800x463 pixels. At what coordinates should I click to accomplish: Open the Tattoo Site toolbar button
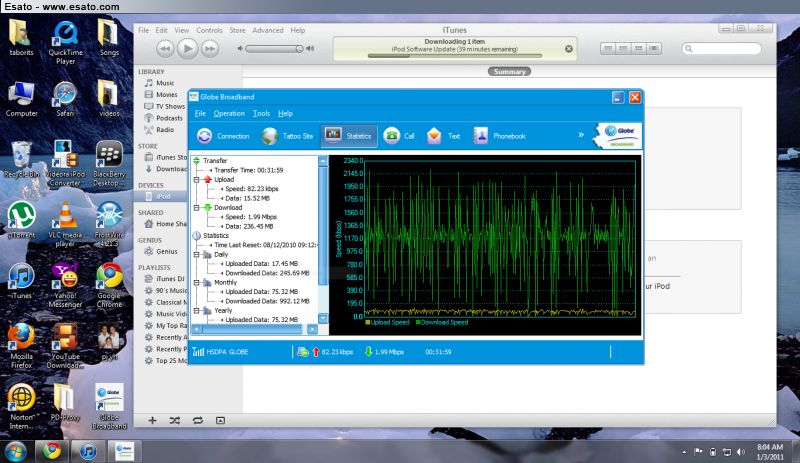(x=287, y=136)
